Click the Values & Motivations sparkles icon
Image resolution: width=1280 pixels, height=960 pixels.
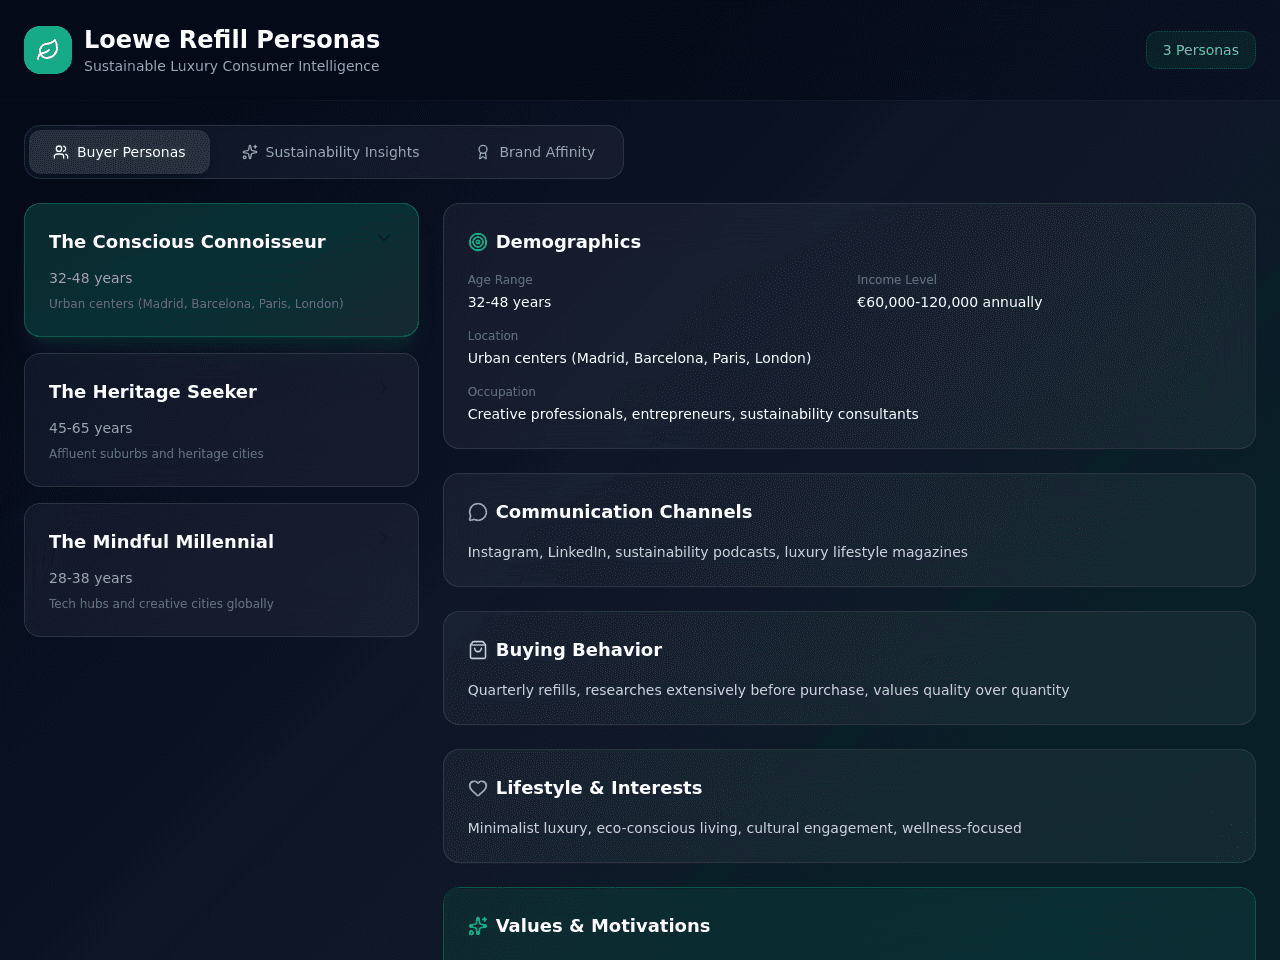(x=478, y=926)
